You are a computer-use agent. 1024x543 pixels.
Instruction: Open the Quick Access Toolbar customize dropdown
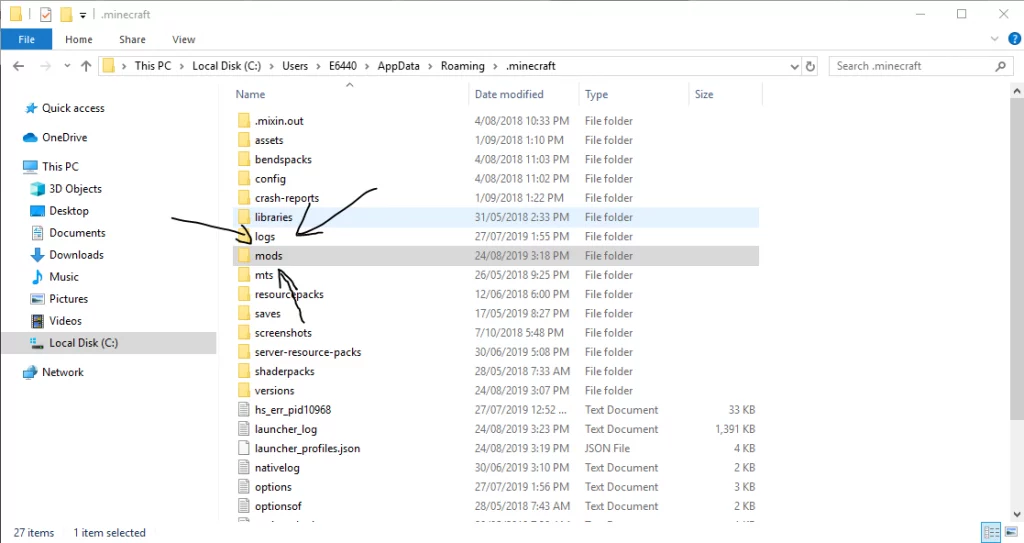click(83, 14)
